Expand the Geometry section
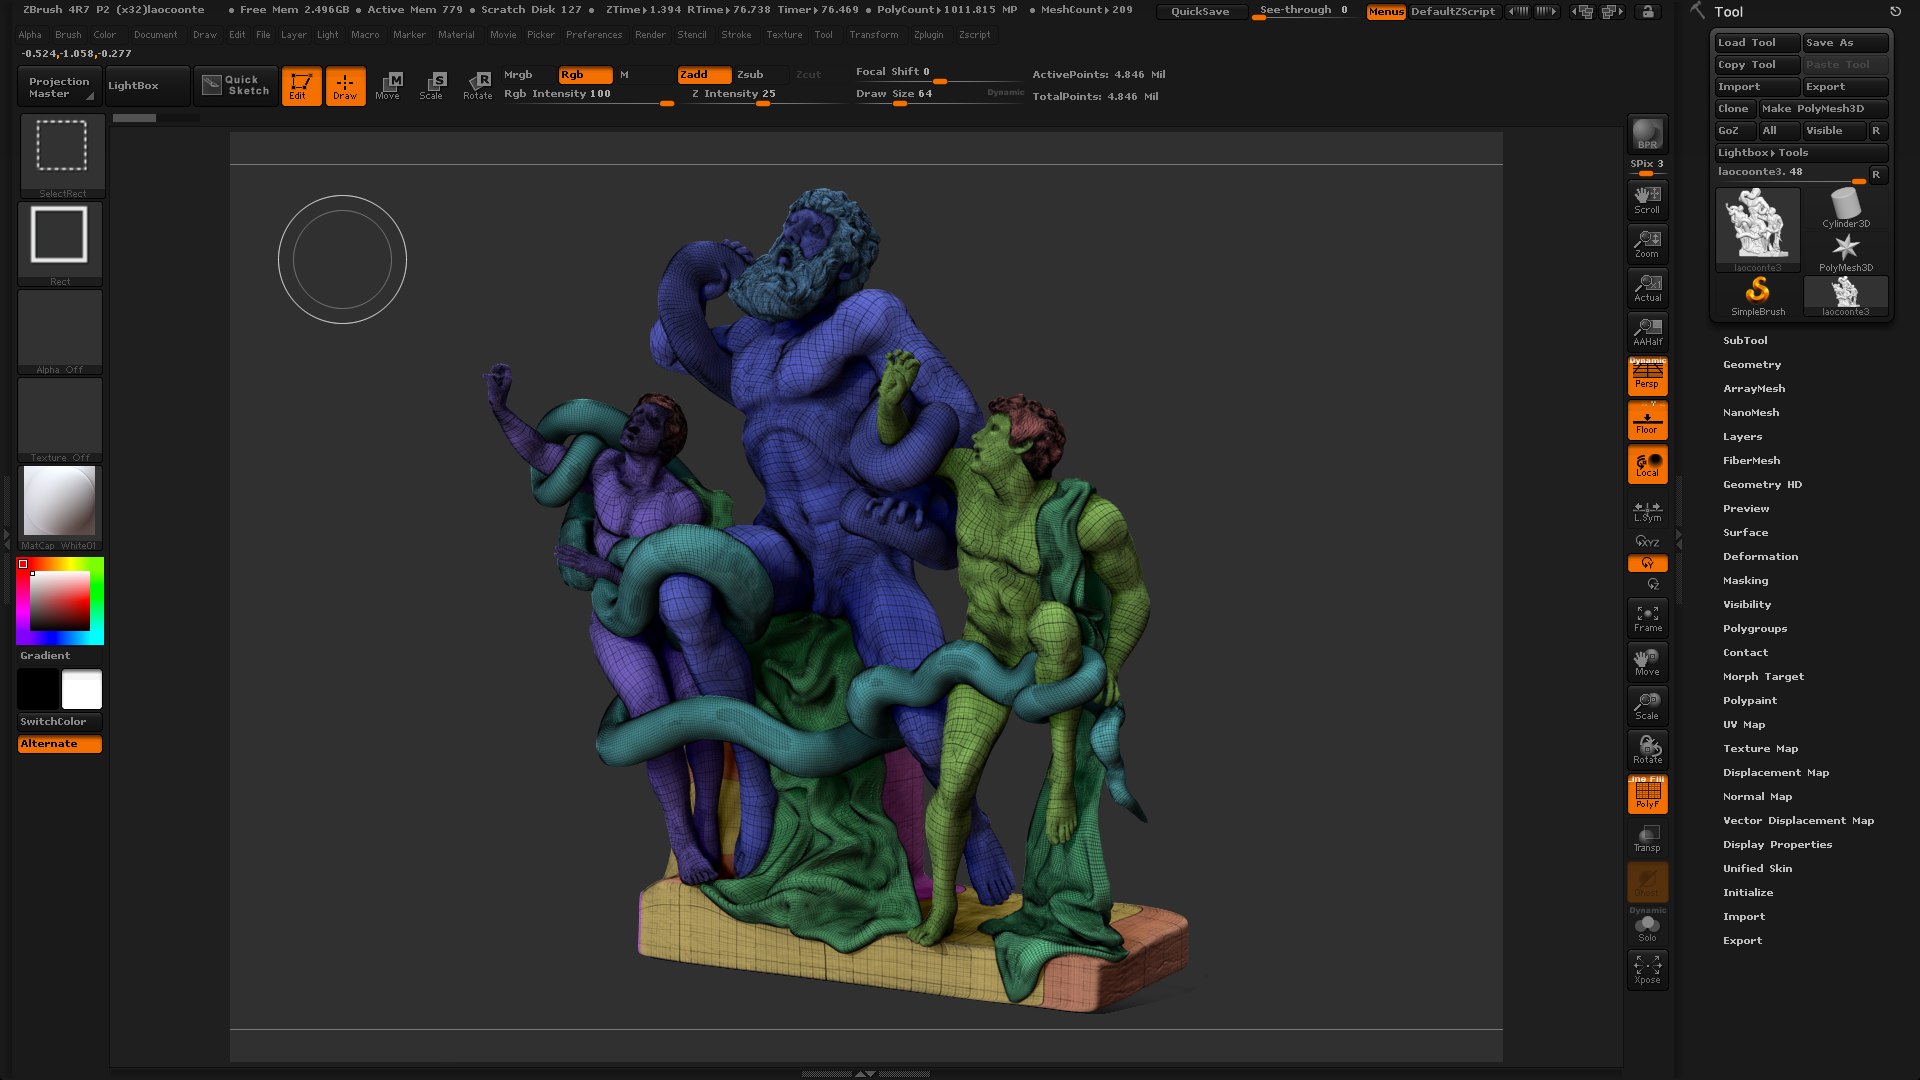 click(1751, 364)
